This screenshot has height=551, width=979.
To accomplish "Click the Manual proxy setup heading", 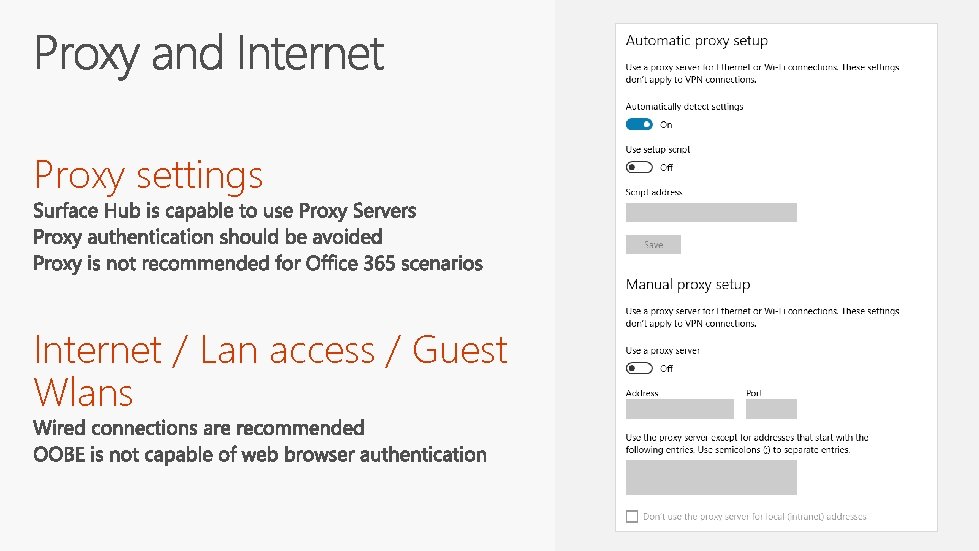I will point(687,285).
